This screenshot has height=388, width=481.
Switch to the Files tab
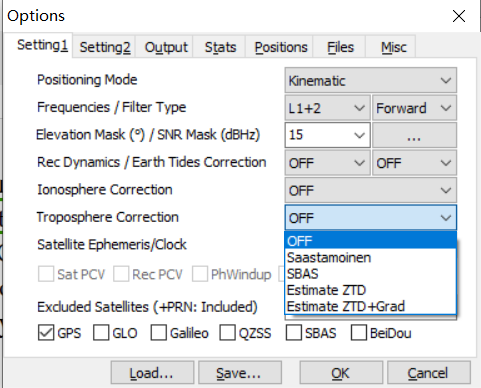pos(340,47)
